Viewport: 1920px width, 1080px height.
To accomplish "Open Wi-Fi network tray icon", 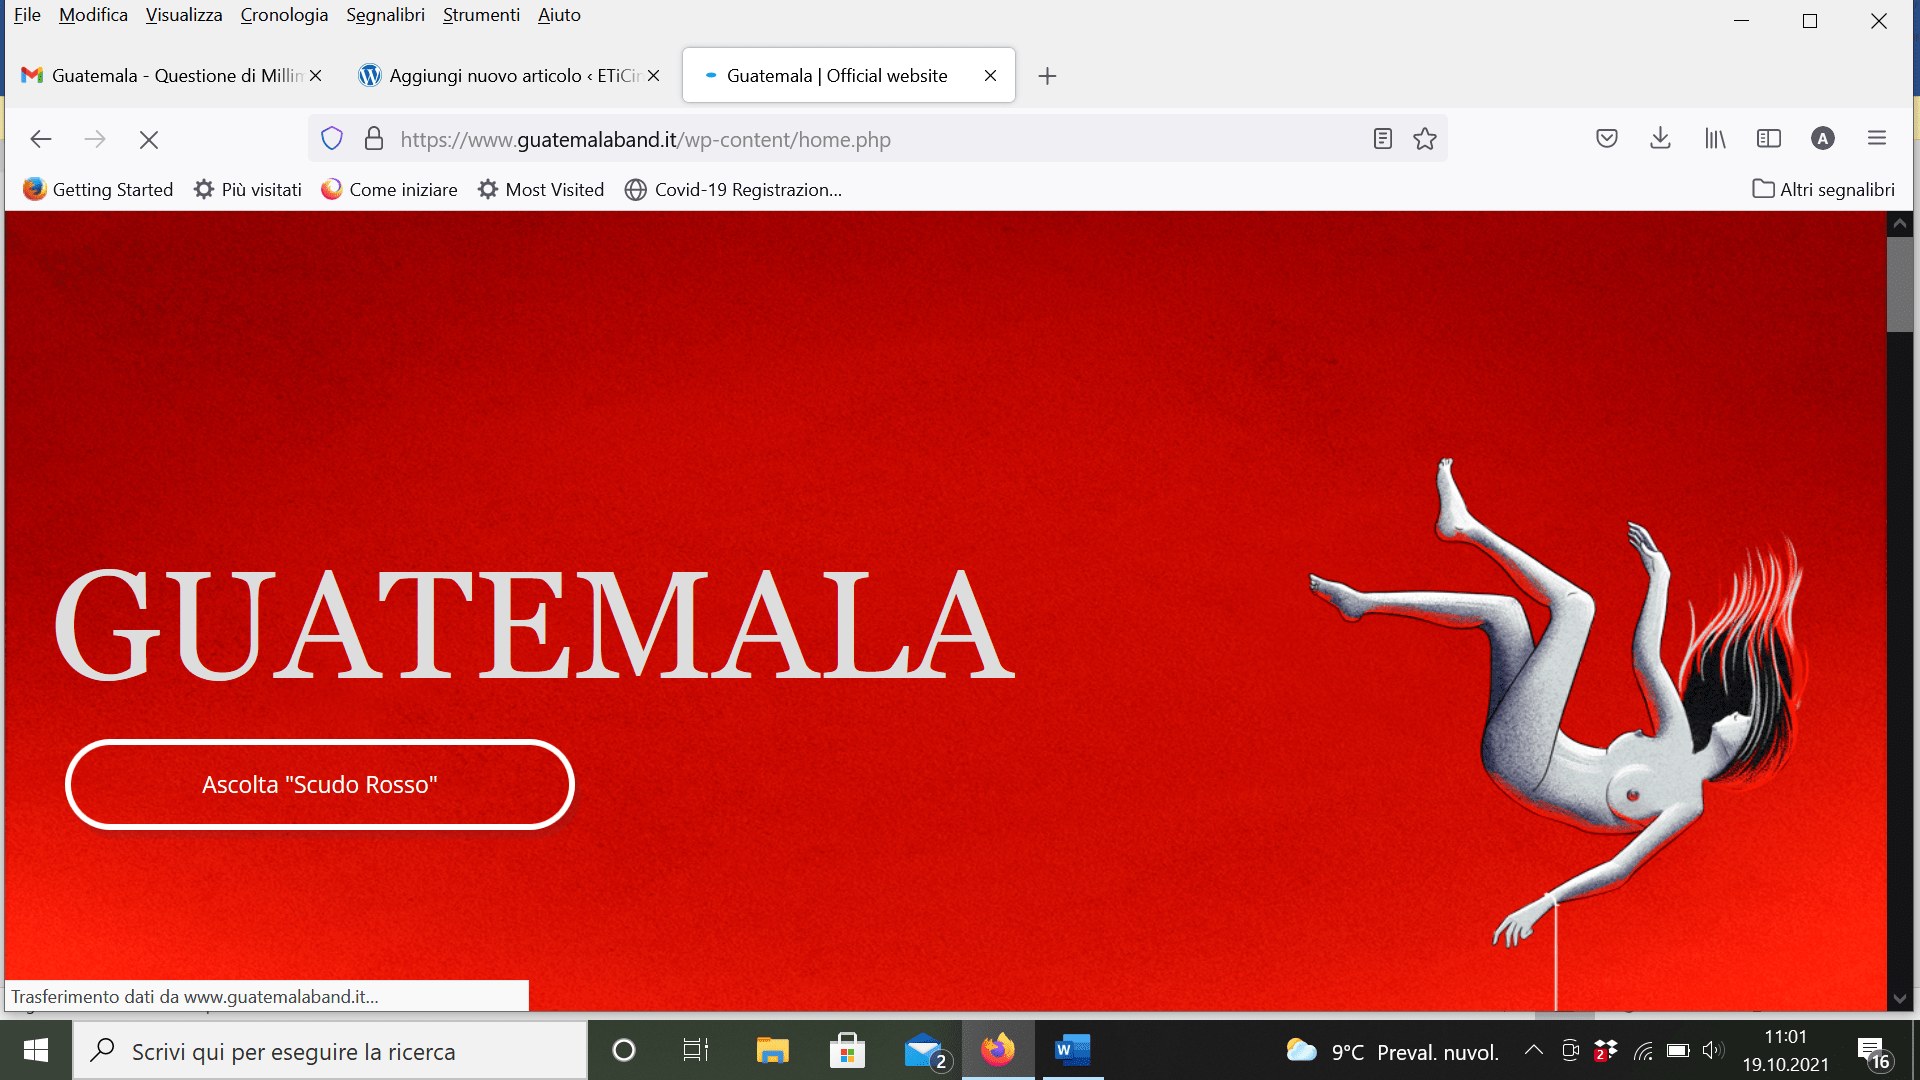I will click(1643, 1050).
